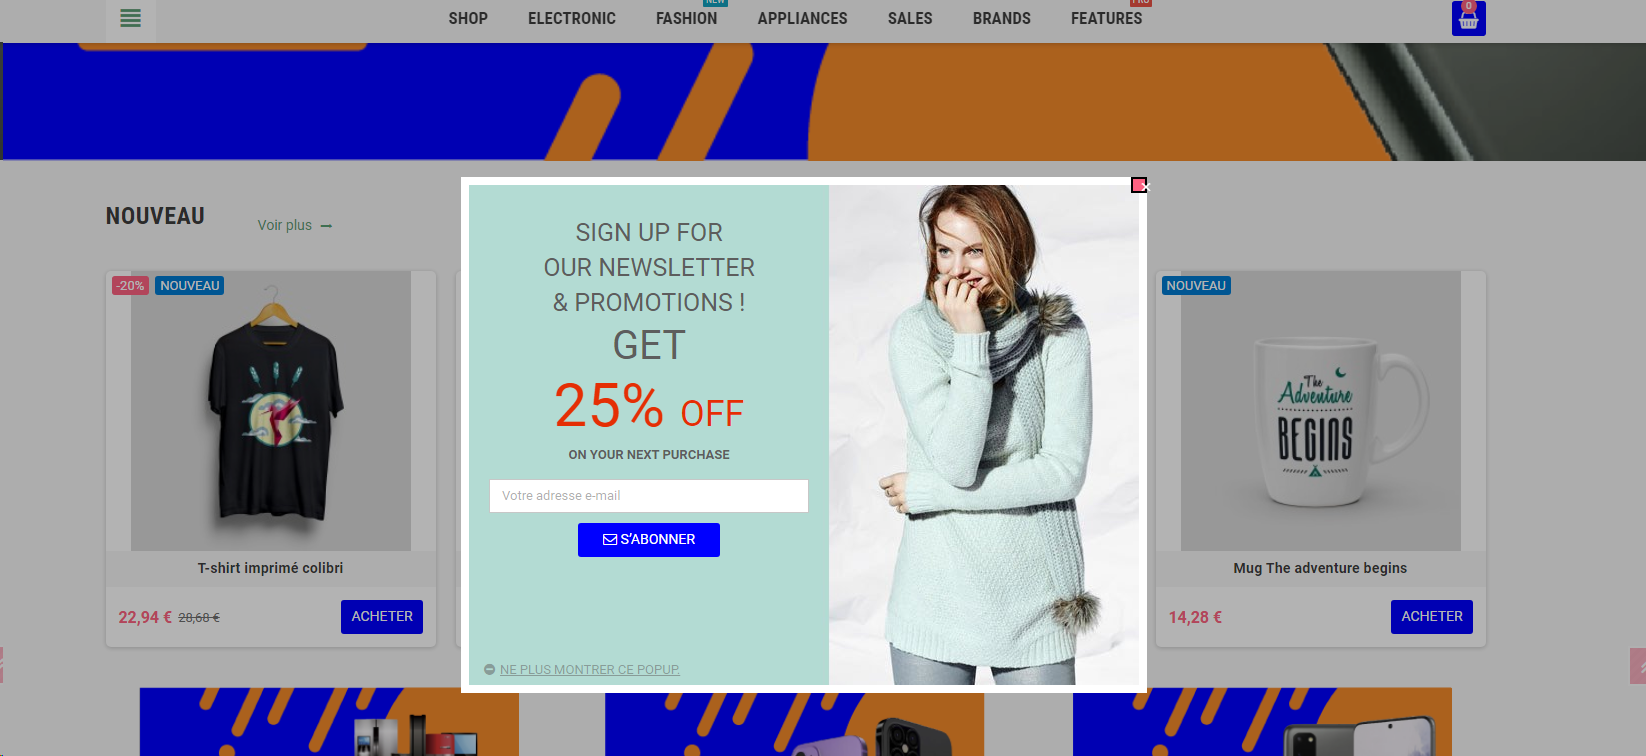Viewport: 1646px width, 756px height.
Task: Click the pink scroll-up arrow on right edge
Action: pyautogui.click(x=1638, y=666)
